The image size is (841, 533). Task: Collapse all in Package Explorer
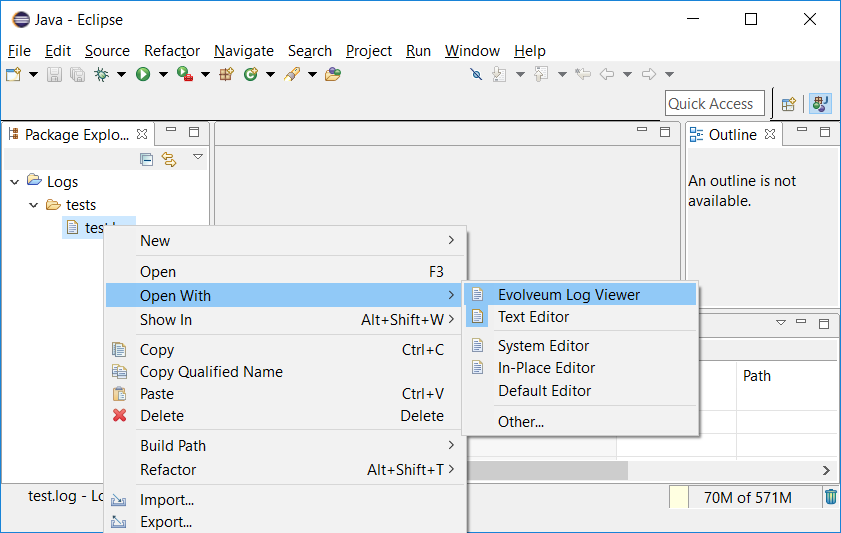[x=147, y=159]
